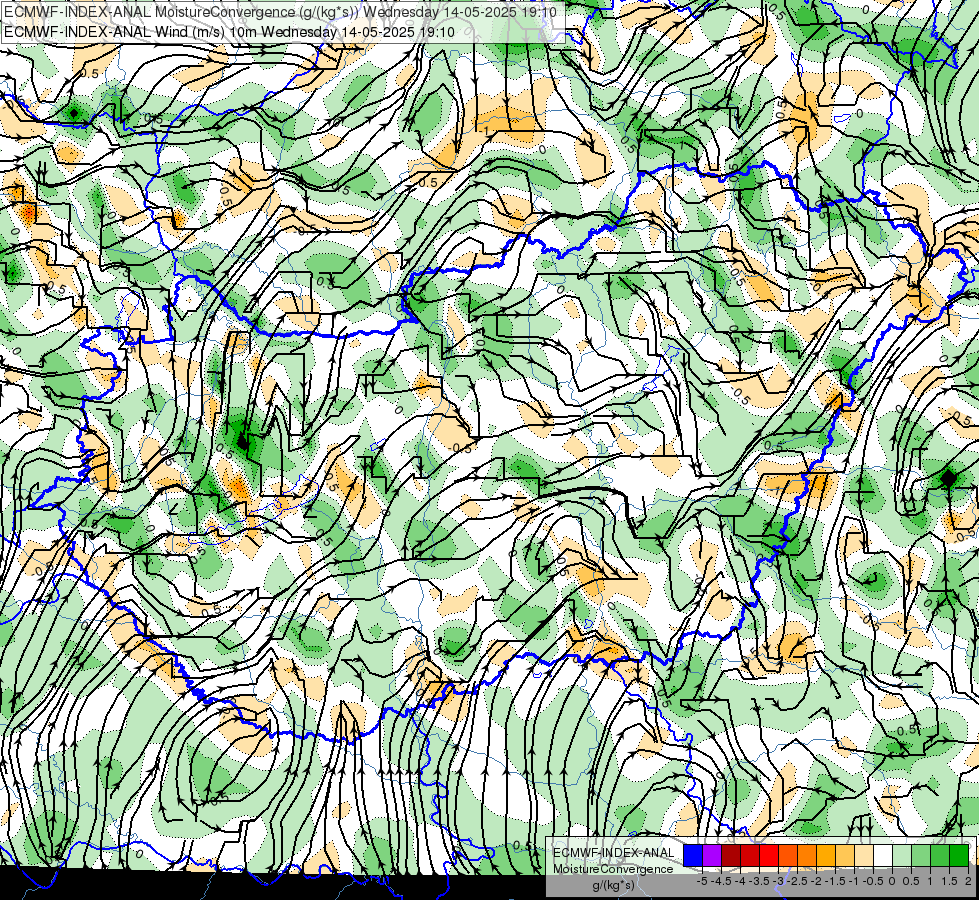Click the purple swatch in the legend
This screenshot has width=979, height=900.
point(712,856)
